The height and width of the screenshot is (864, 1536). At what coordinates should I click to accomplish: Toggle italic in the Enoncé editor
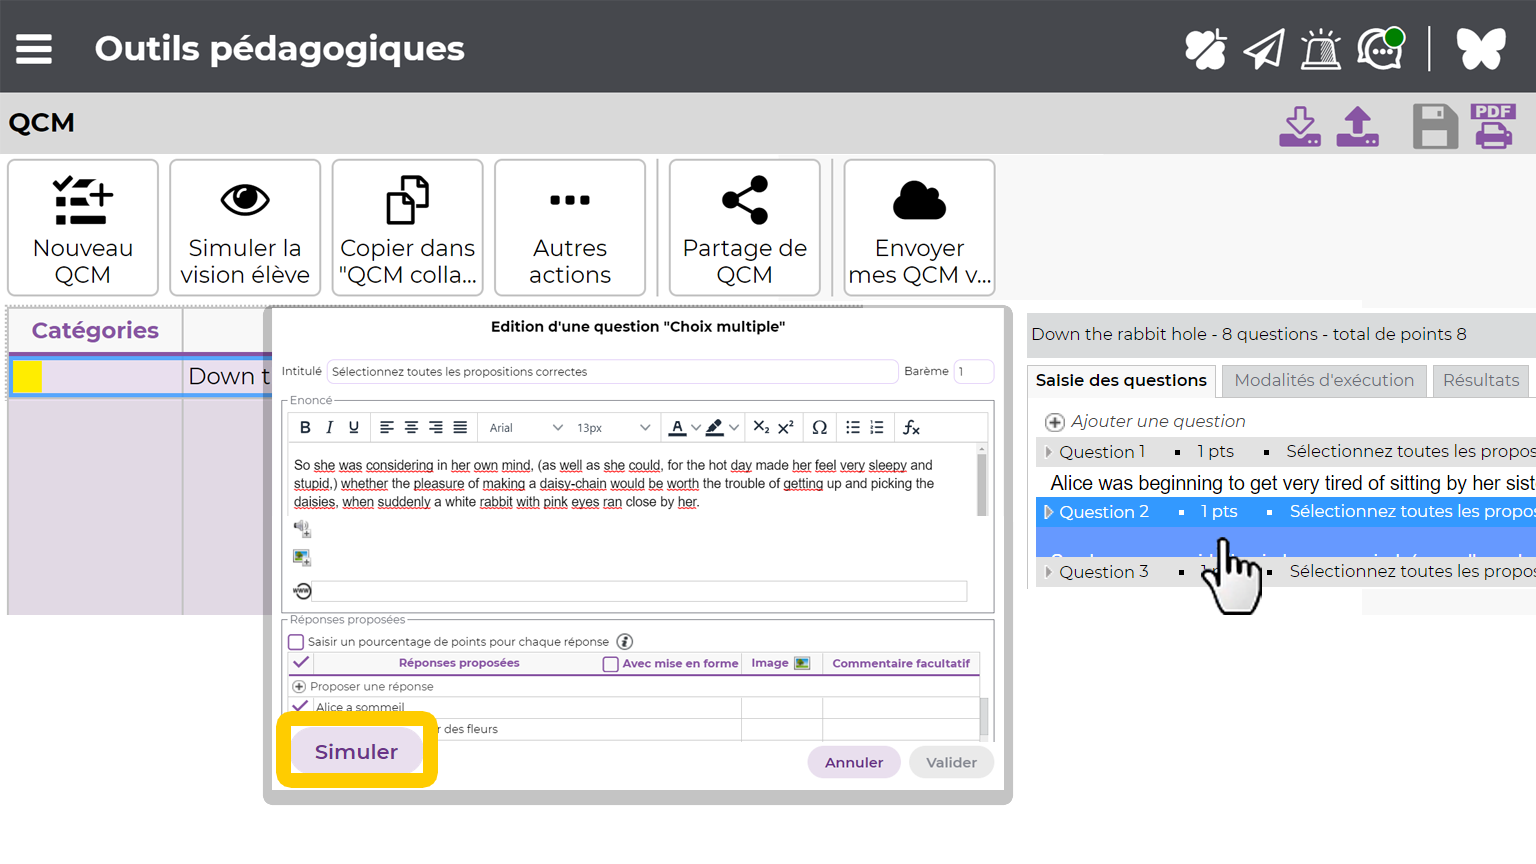pyautogui.click(x=329, y=427)
